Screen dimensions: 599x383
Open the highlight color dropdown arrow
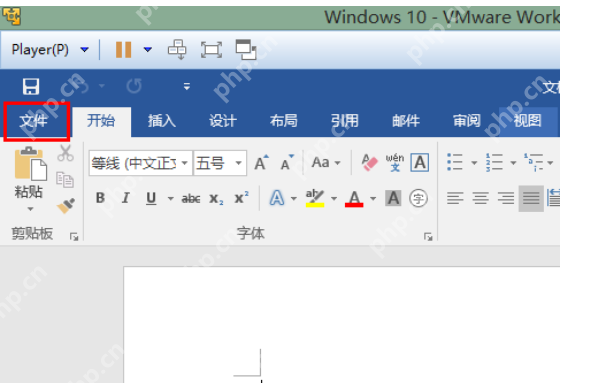coord(334,199)
